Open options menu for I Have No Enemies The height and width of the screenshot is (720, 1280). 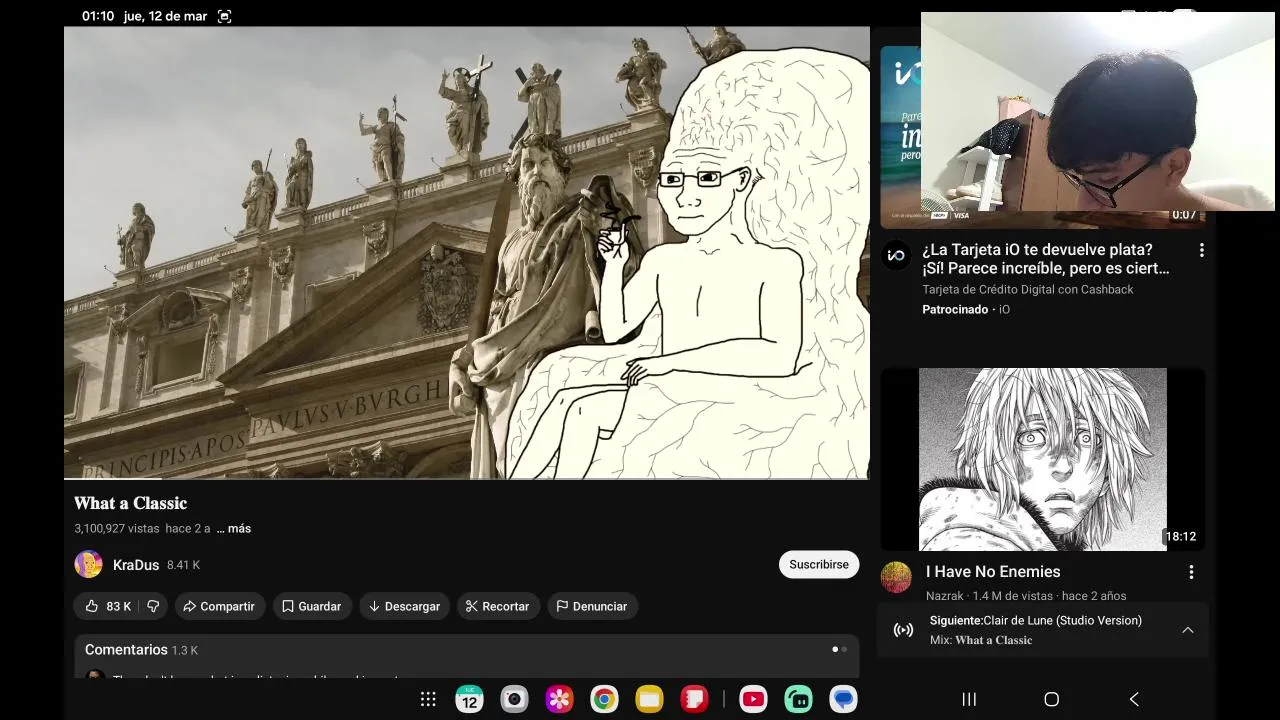pos(1191,572)
